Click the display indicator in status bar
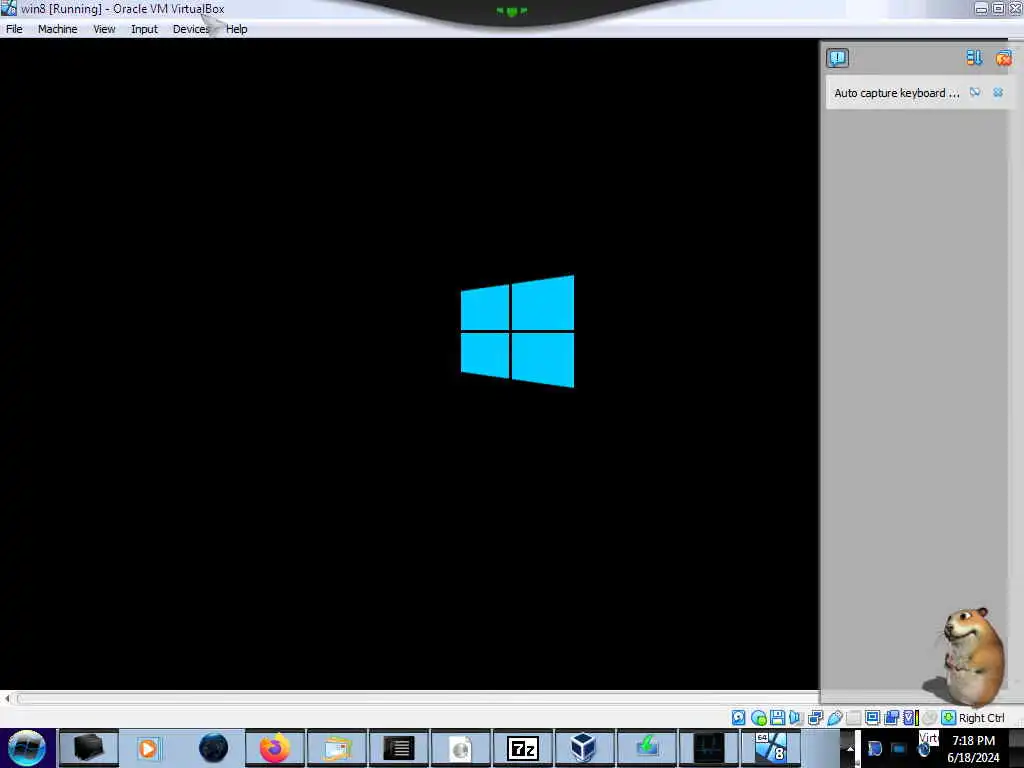Viewport: 1024px width, 768px height. point(872,718)
